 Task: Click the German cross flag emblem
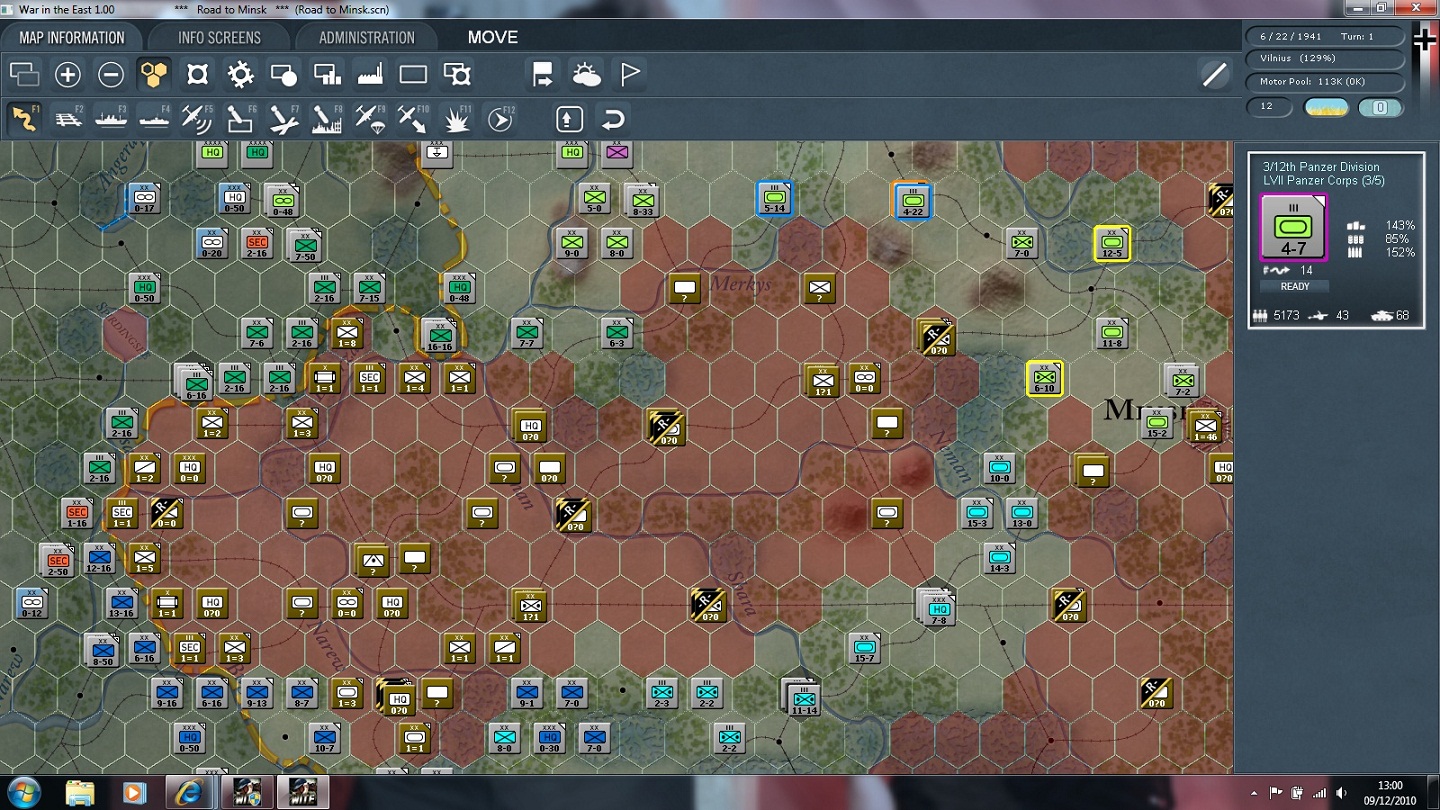[1424, 40]
